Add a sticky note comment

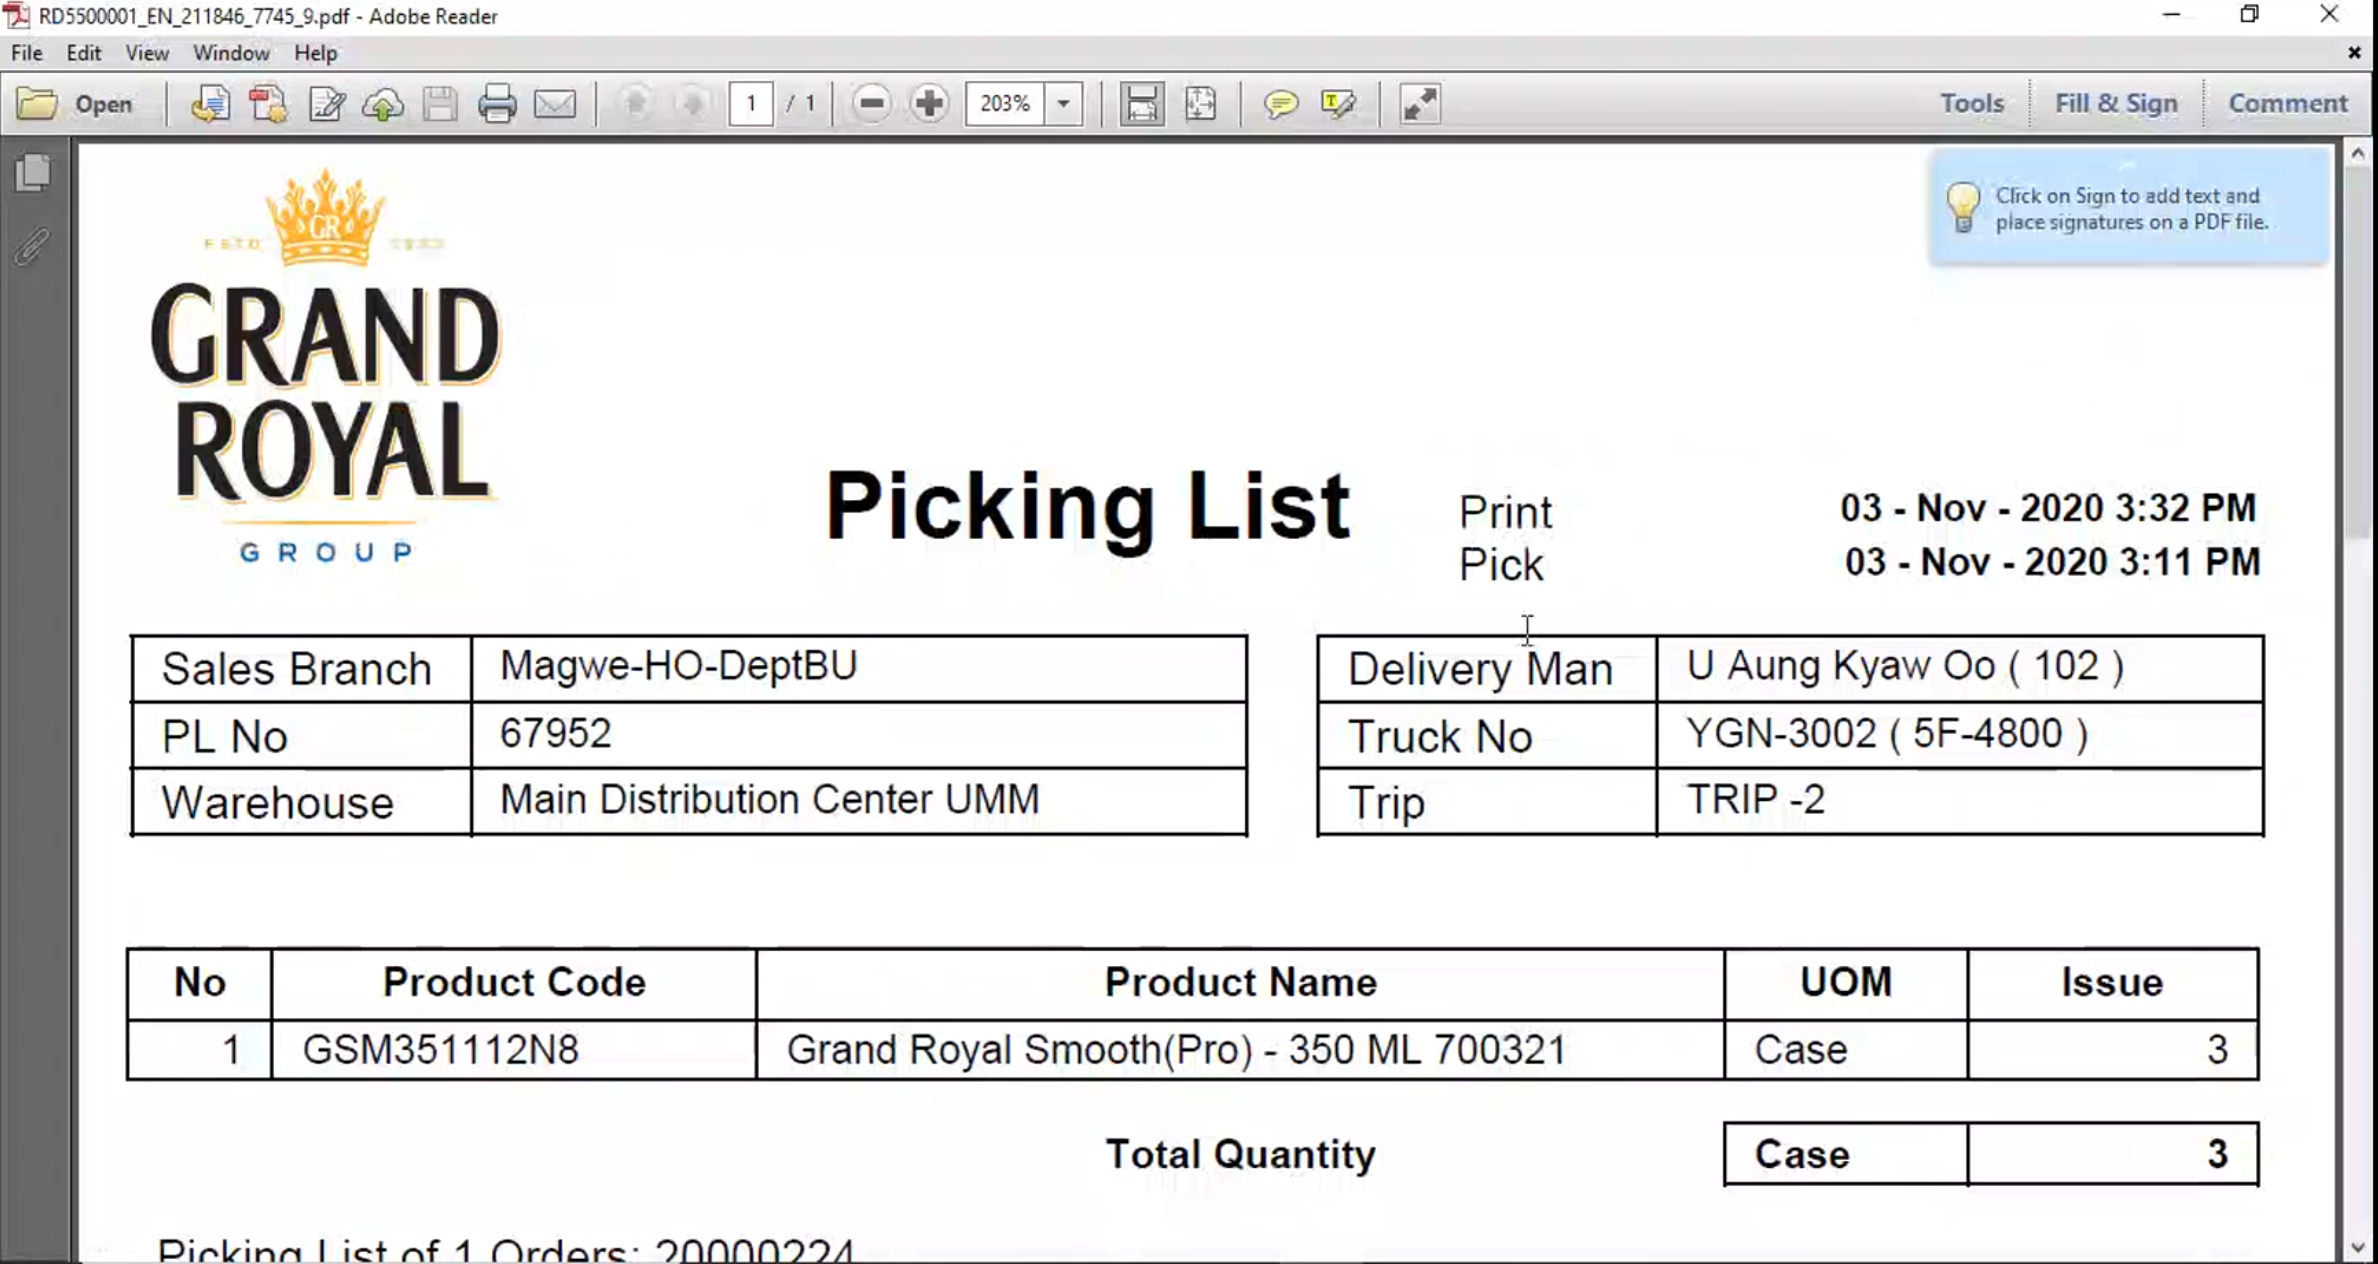(x=1280, y=104)
